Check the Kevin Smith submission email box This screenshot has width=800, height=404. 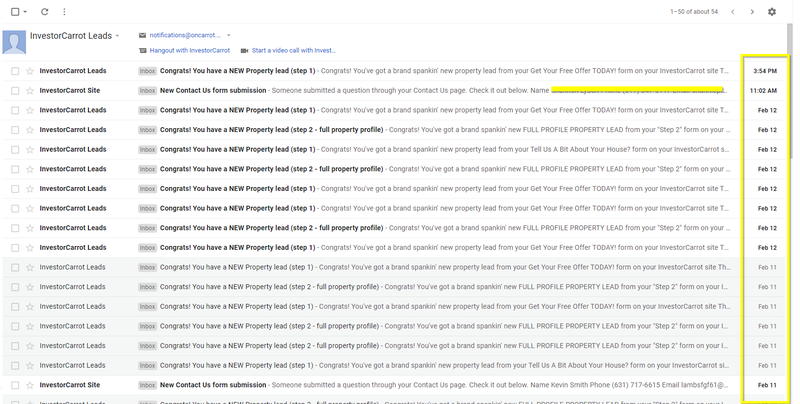pyautogui.click(x=15, y=385)
